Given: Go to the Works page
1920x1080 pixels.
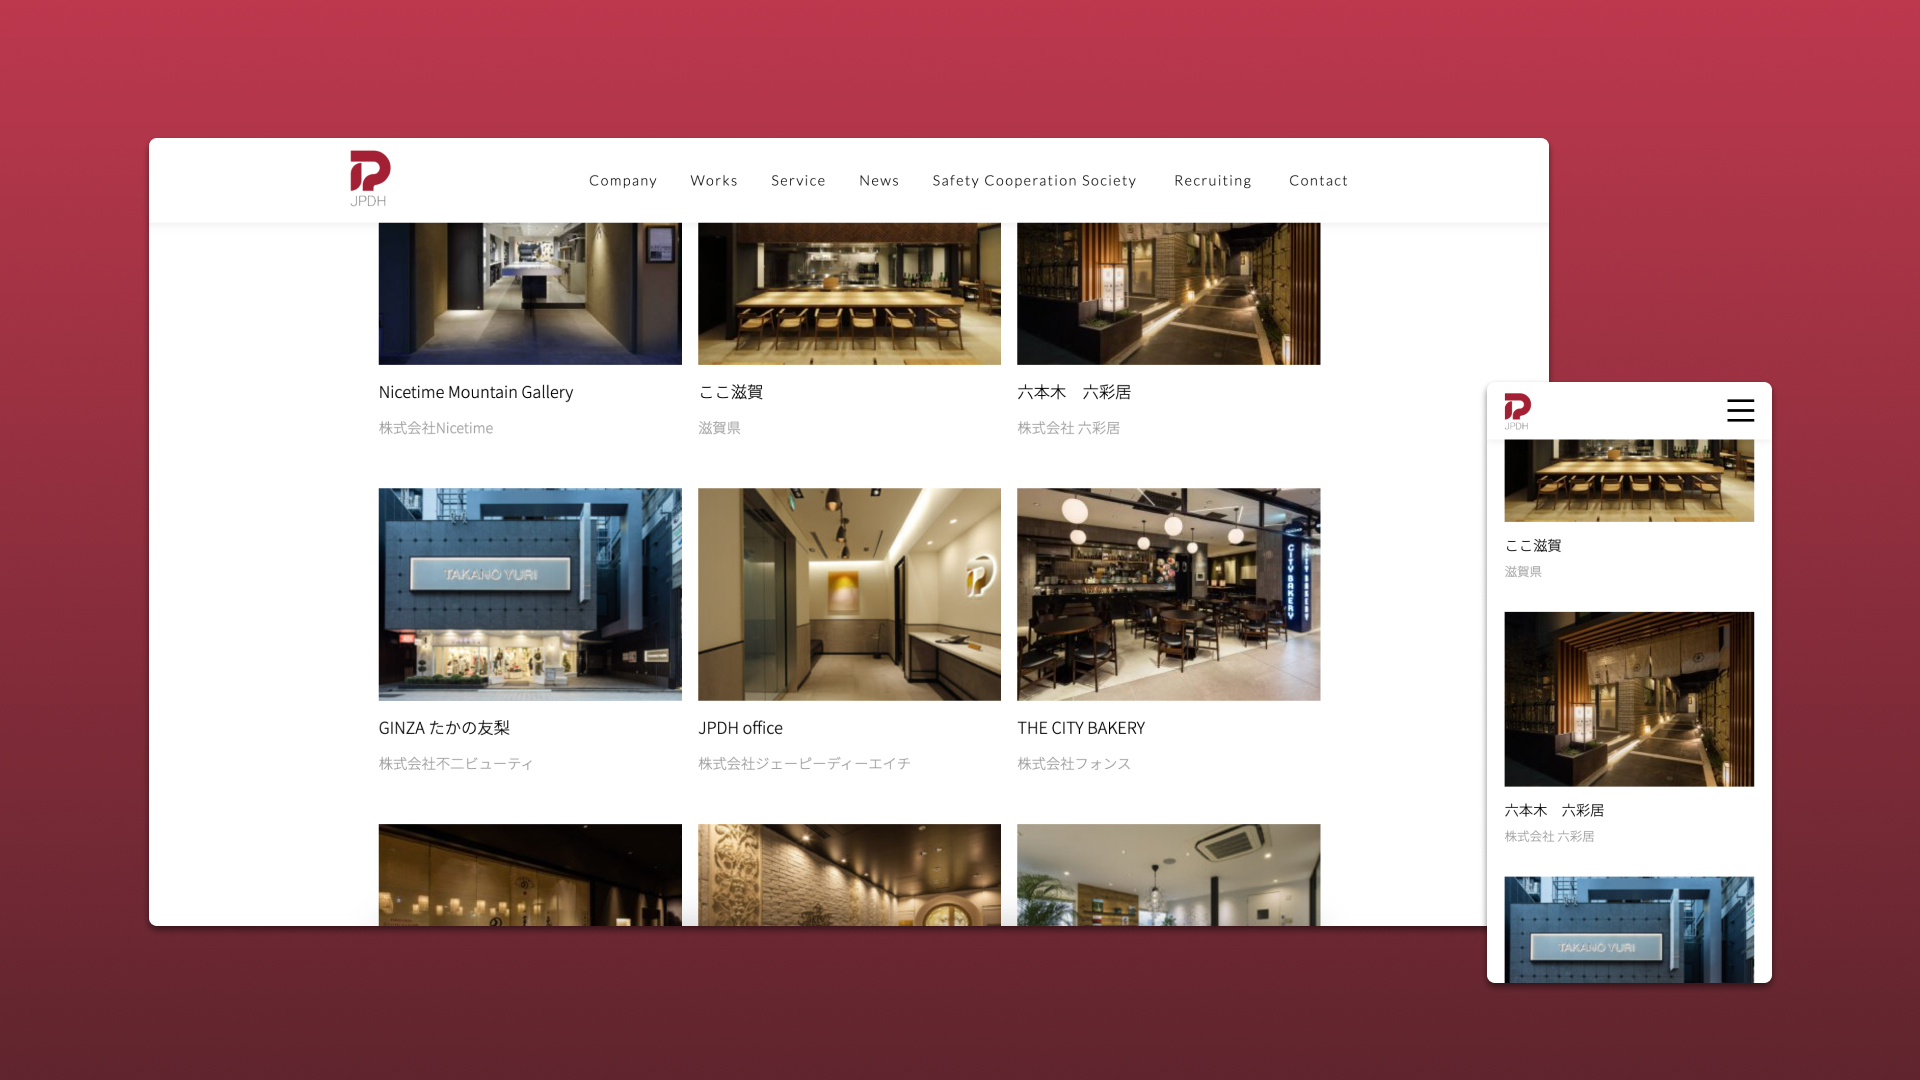Looking at the screenshot, I should click(713, 181).
